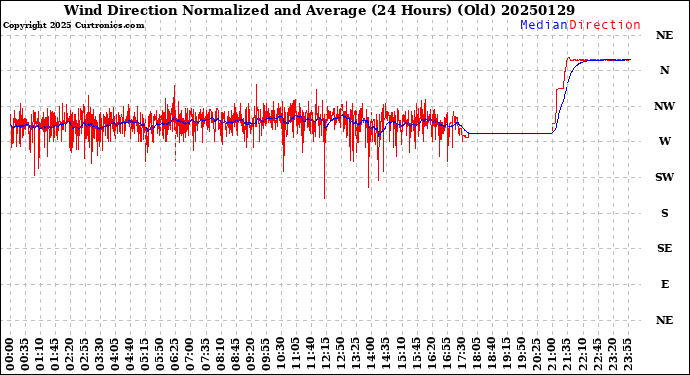The height and width of the screenshot is (375, 690).
Task: Click the 16:55 time label
Action: click(x=446, y=355)
